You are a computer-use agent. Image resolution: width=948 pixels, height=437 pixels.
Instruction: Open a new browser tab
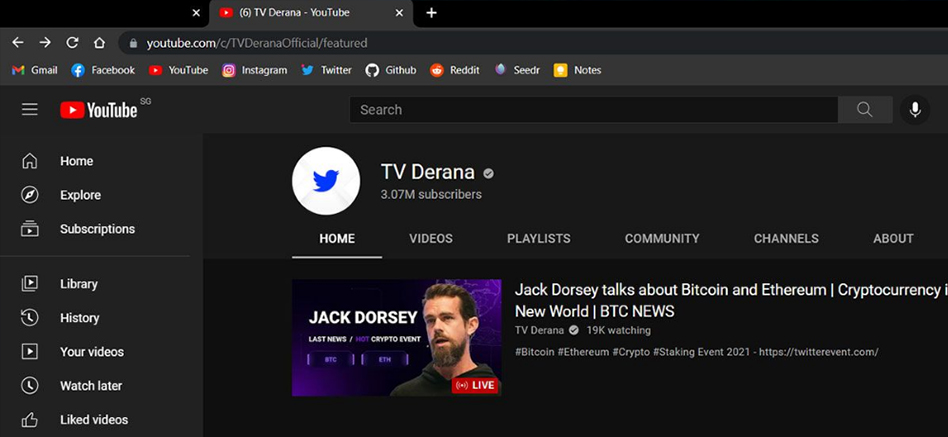pos(431,13)
